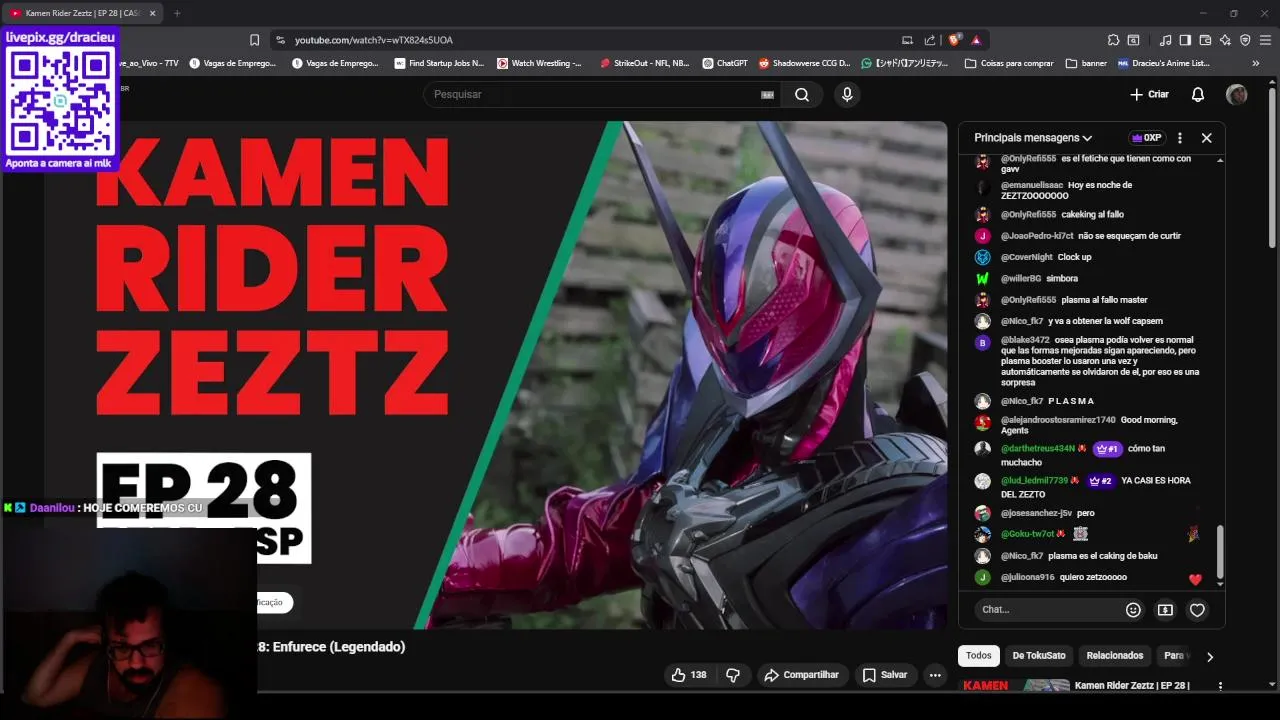Open Dracieu's Anime List bookmark
1280x720 pixels.
tap(1164, 63)
